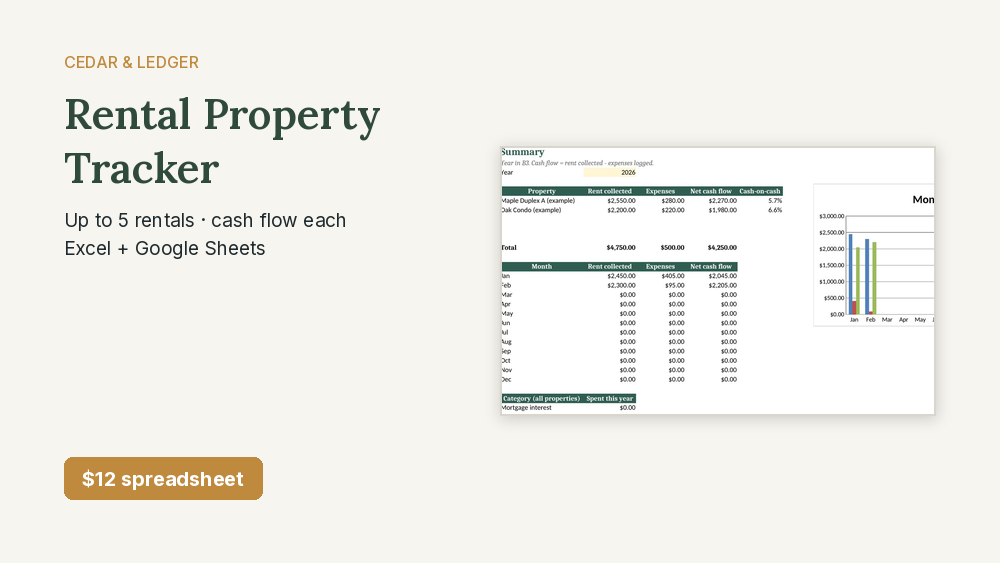The height and width of the screenshot is (563, 1000).
Task: Click the $2,045.00 January cash flow cell
Action: (723, 276)
